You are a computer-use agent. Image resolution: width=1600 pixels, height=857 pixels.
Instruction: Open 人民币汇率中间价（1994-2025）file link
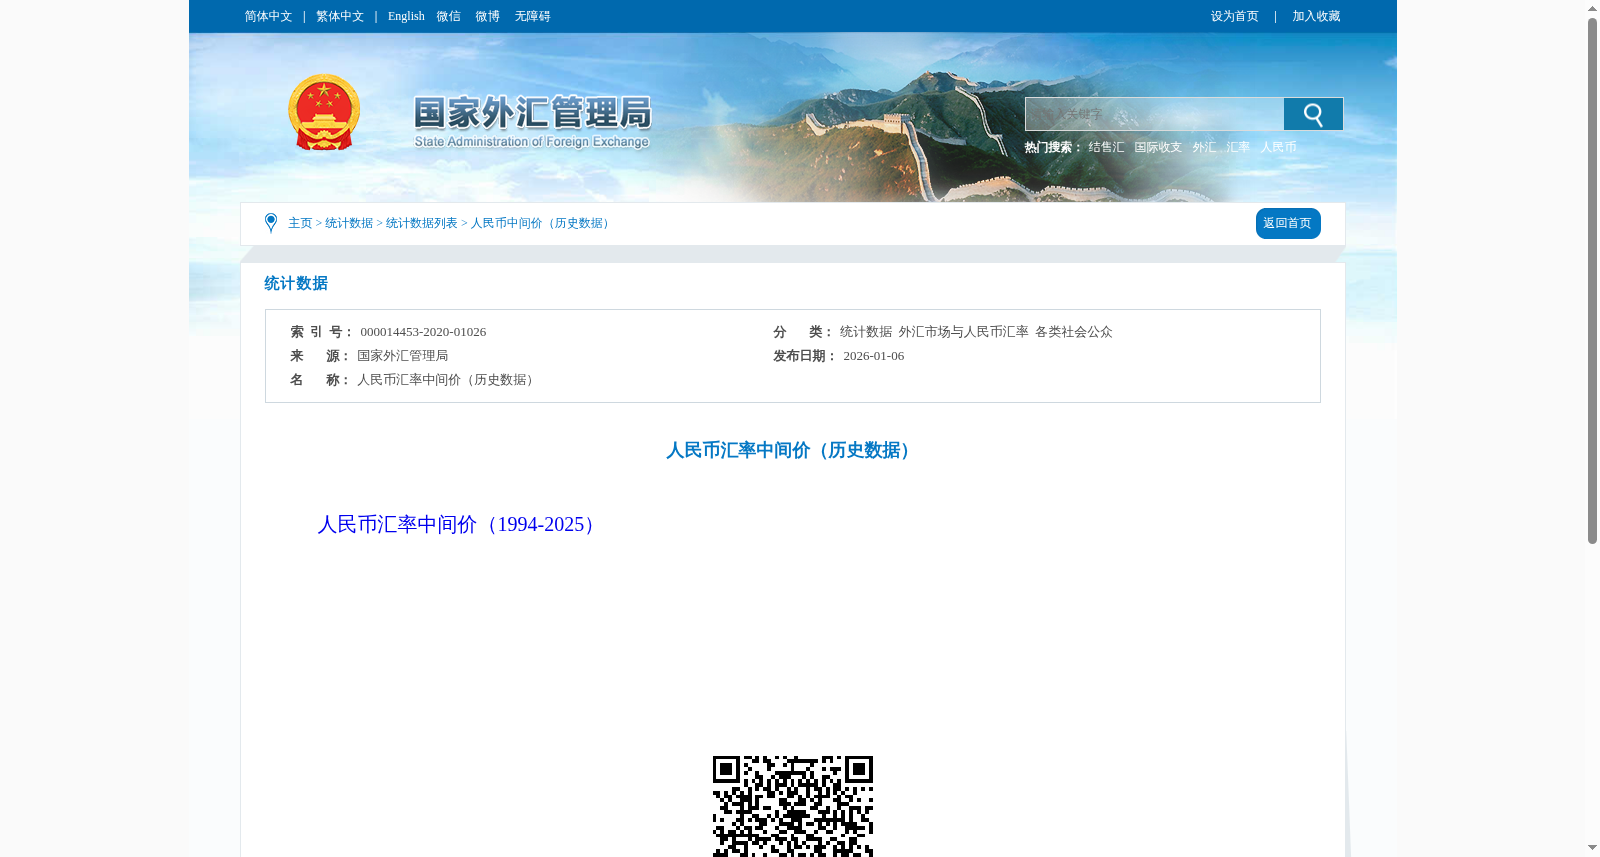point(460,524)
